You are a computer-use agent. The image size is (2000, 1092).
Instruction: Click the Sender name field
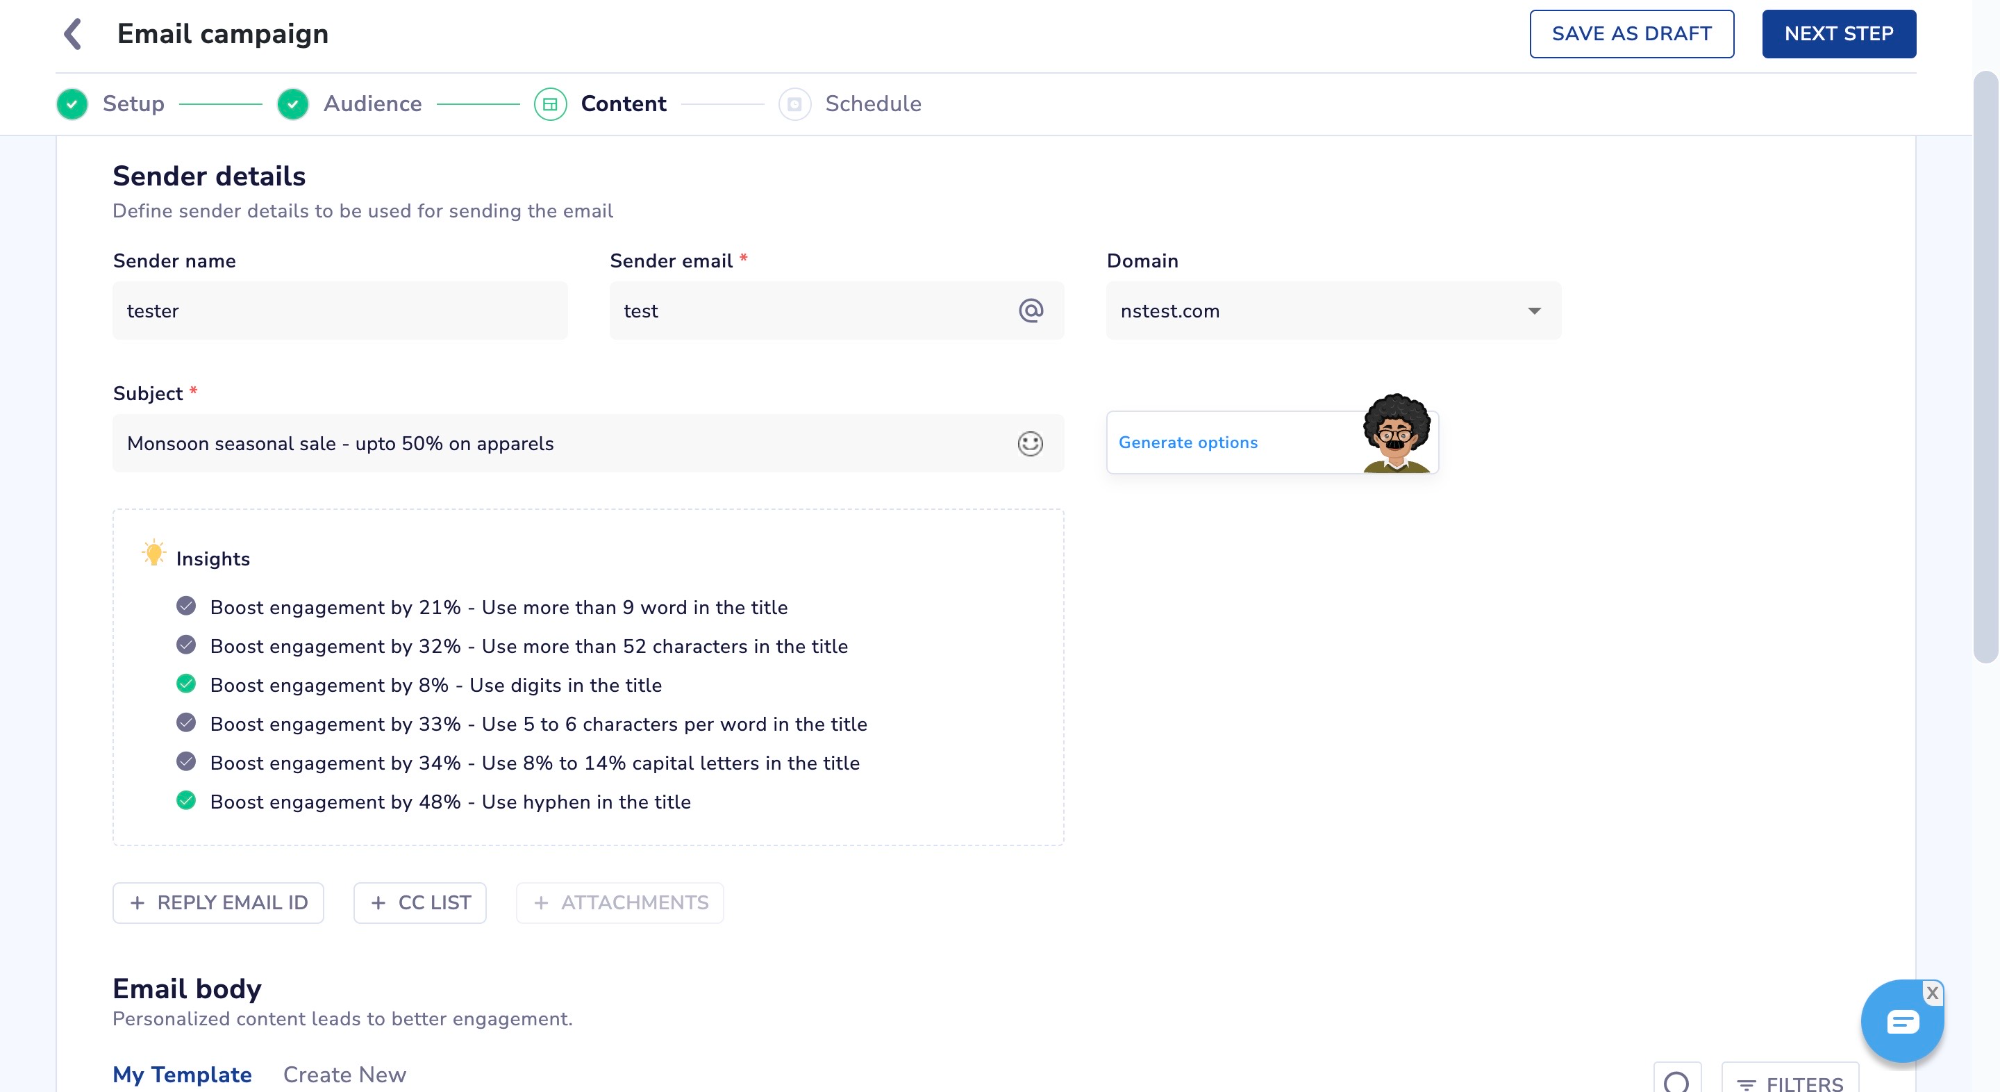[340, 310]
